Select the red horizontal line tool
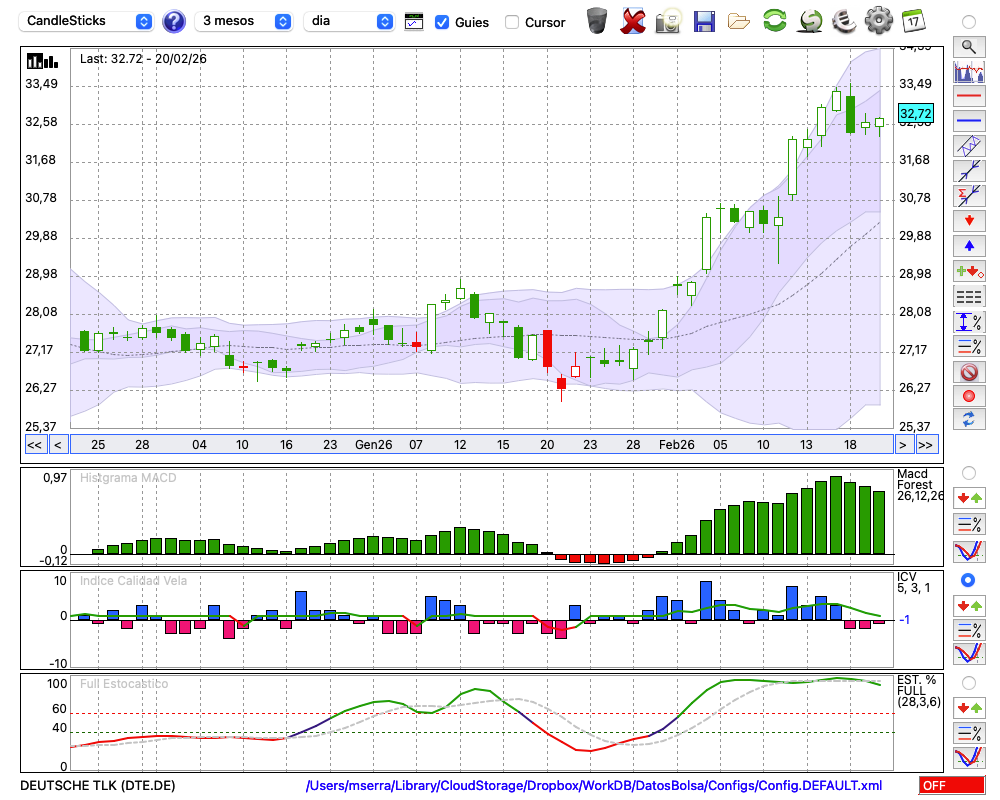 [x=968, y=96]
